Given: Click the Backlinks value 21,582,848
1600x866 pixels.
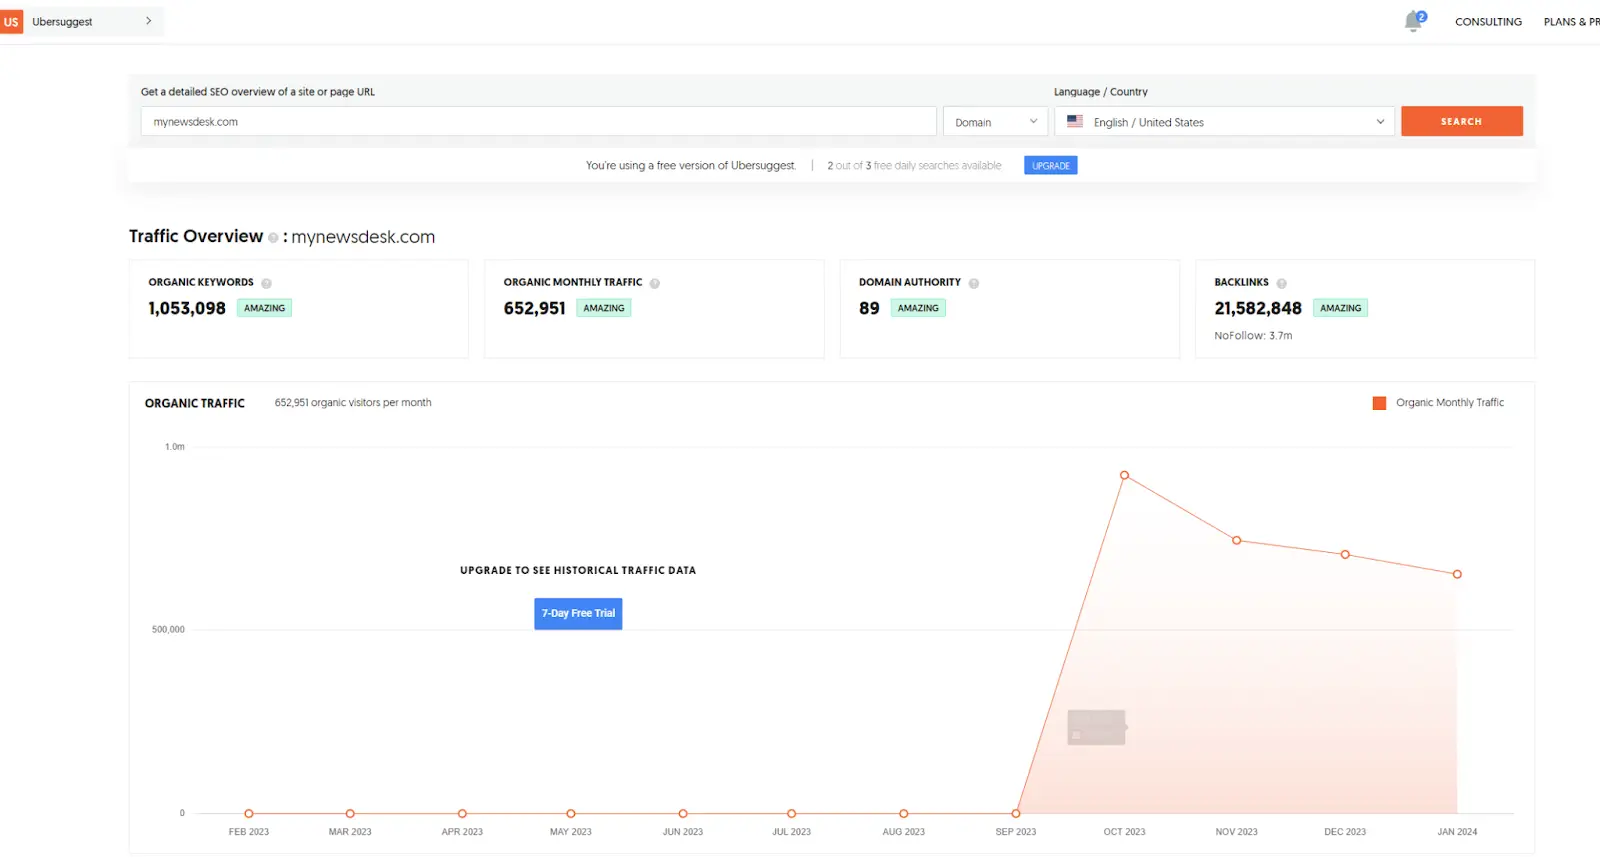Looking at the screenshot, I should pos(1258,308).
